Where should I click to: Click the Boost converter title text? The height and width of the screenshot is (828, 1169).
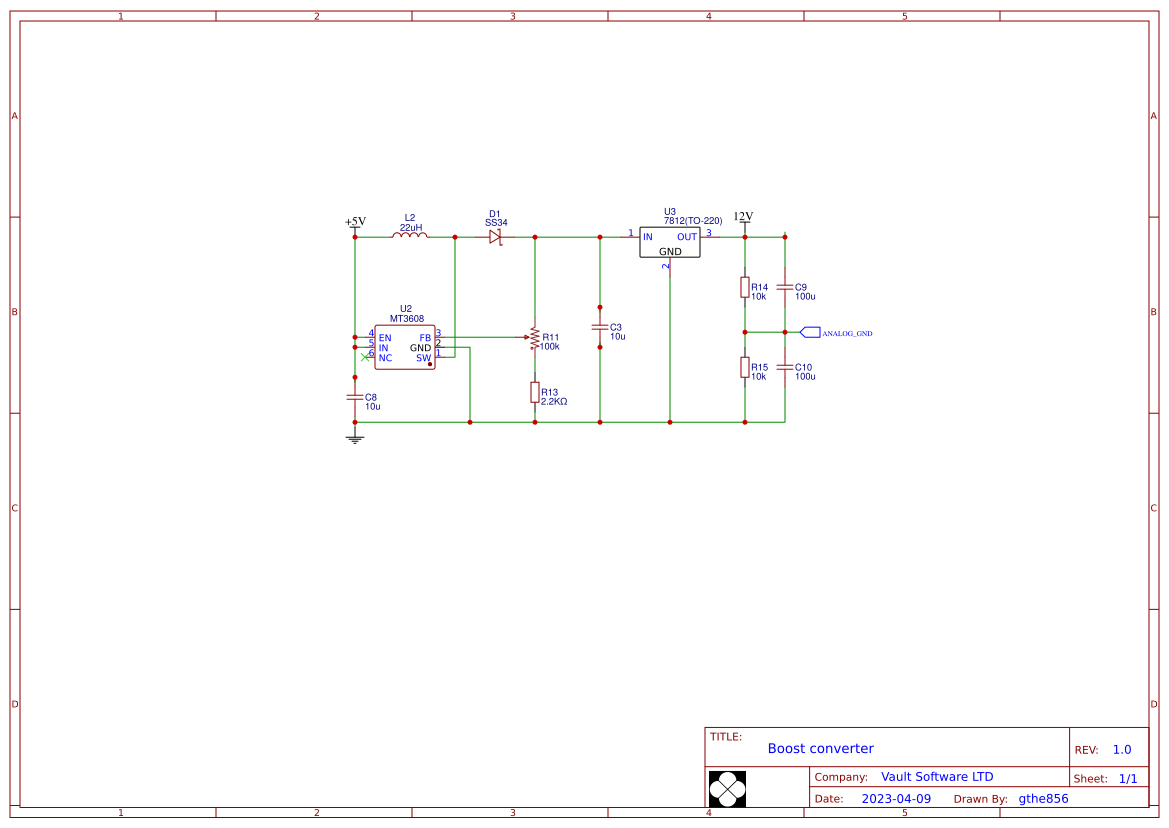[820, 748]
